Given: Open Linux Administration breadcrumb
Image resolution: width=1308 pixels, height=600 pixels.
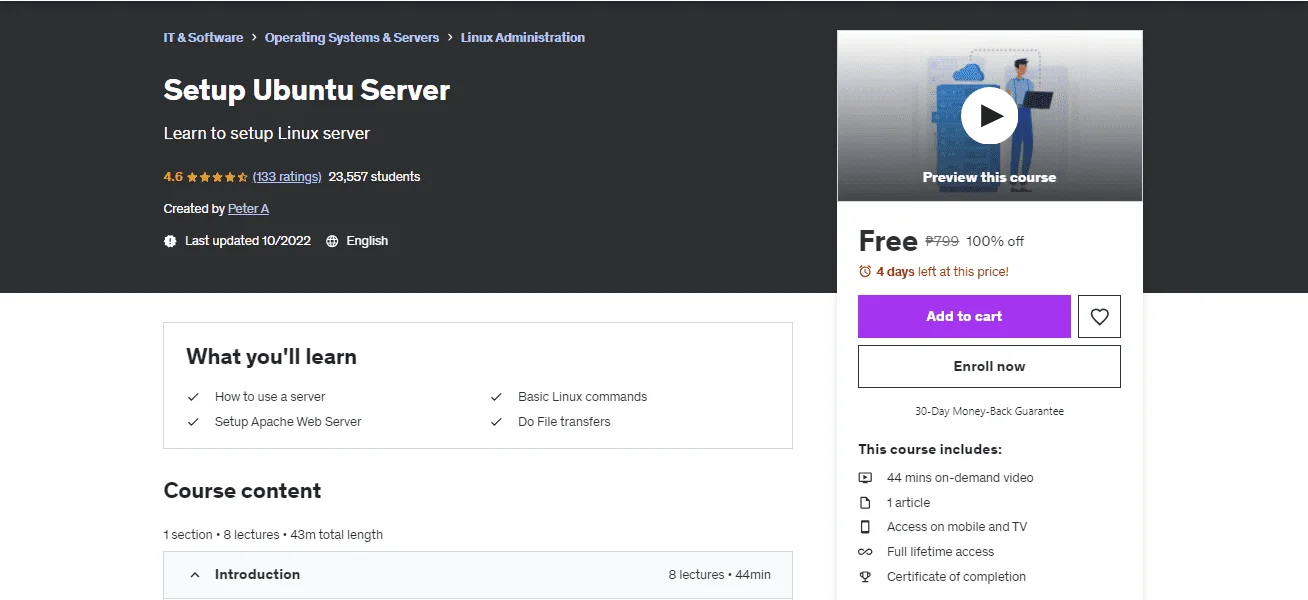Looking at the screenshot, I should click(x=523, y=37).
